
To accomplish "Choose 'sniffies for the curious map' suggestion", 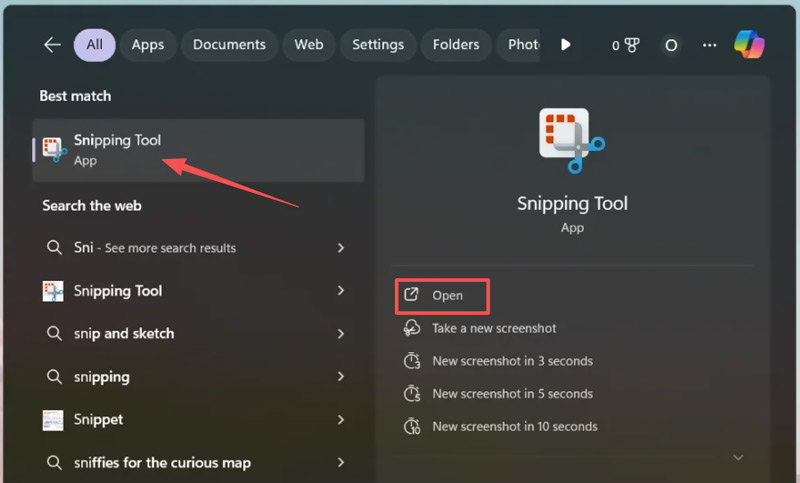I will coord(161,463).
